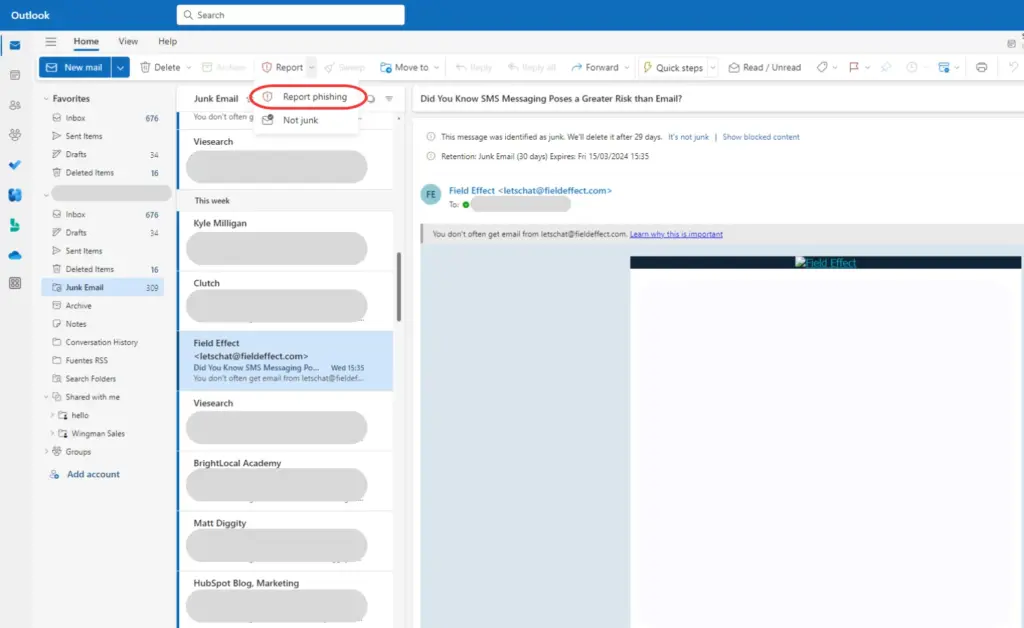1024x628 pixels.
Task: Toggle Read / Unread status
Action: pos(765,67)
